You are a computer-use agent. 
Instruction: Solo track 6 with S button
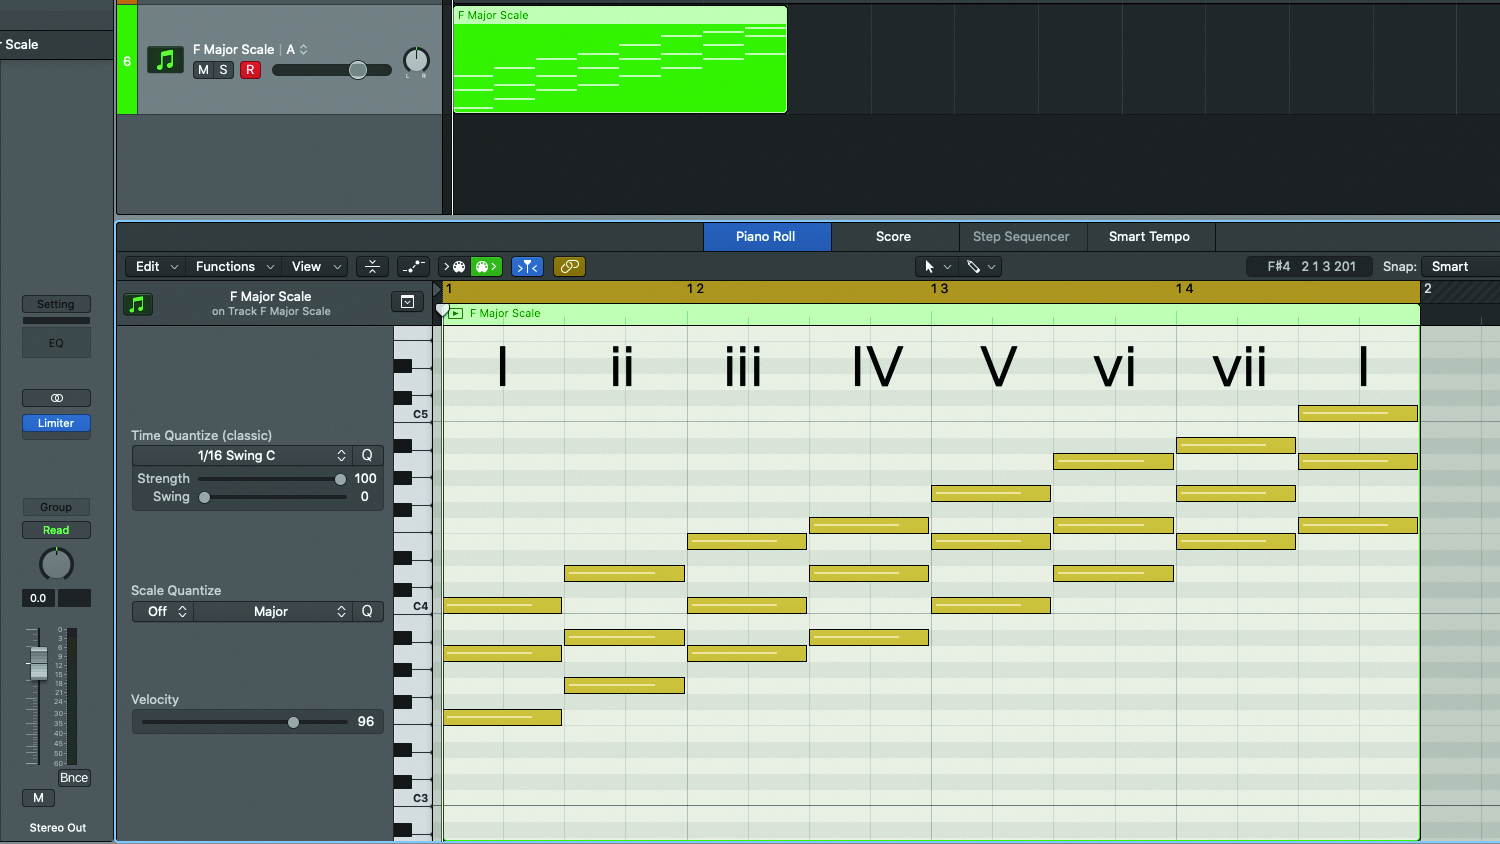tap(223, 70)
